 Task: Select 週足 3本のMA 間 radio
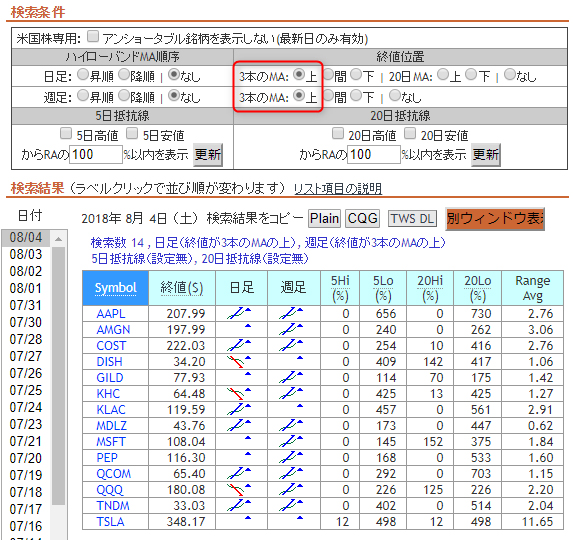[328, 95]
